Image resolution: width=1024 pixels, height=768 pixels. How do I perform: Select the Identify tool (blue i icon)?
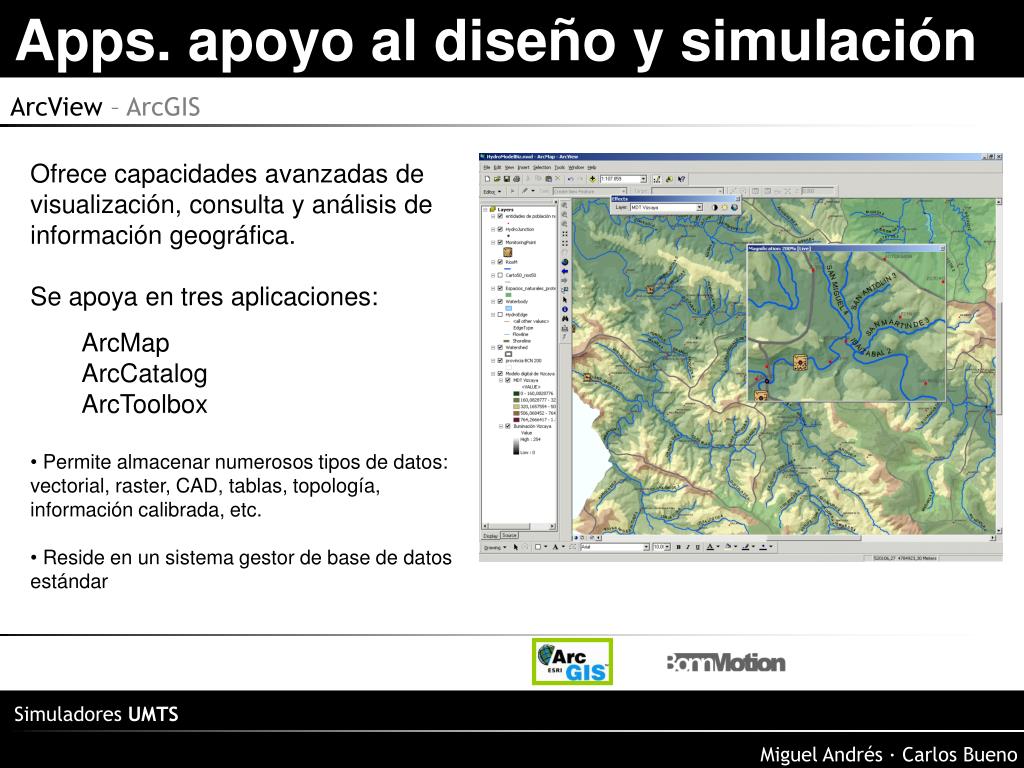click(x=565, y=310)
